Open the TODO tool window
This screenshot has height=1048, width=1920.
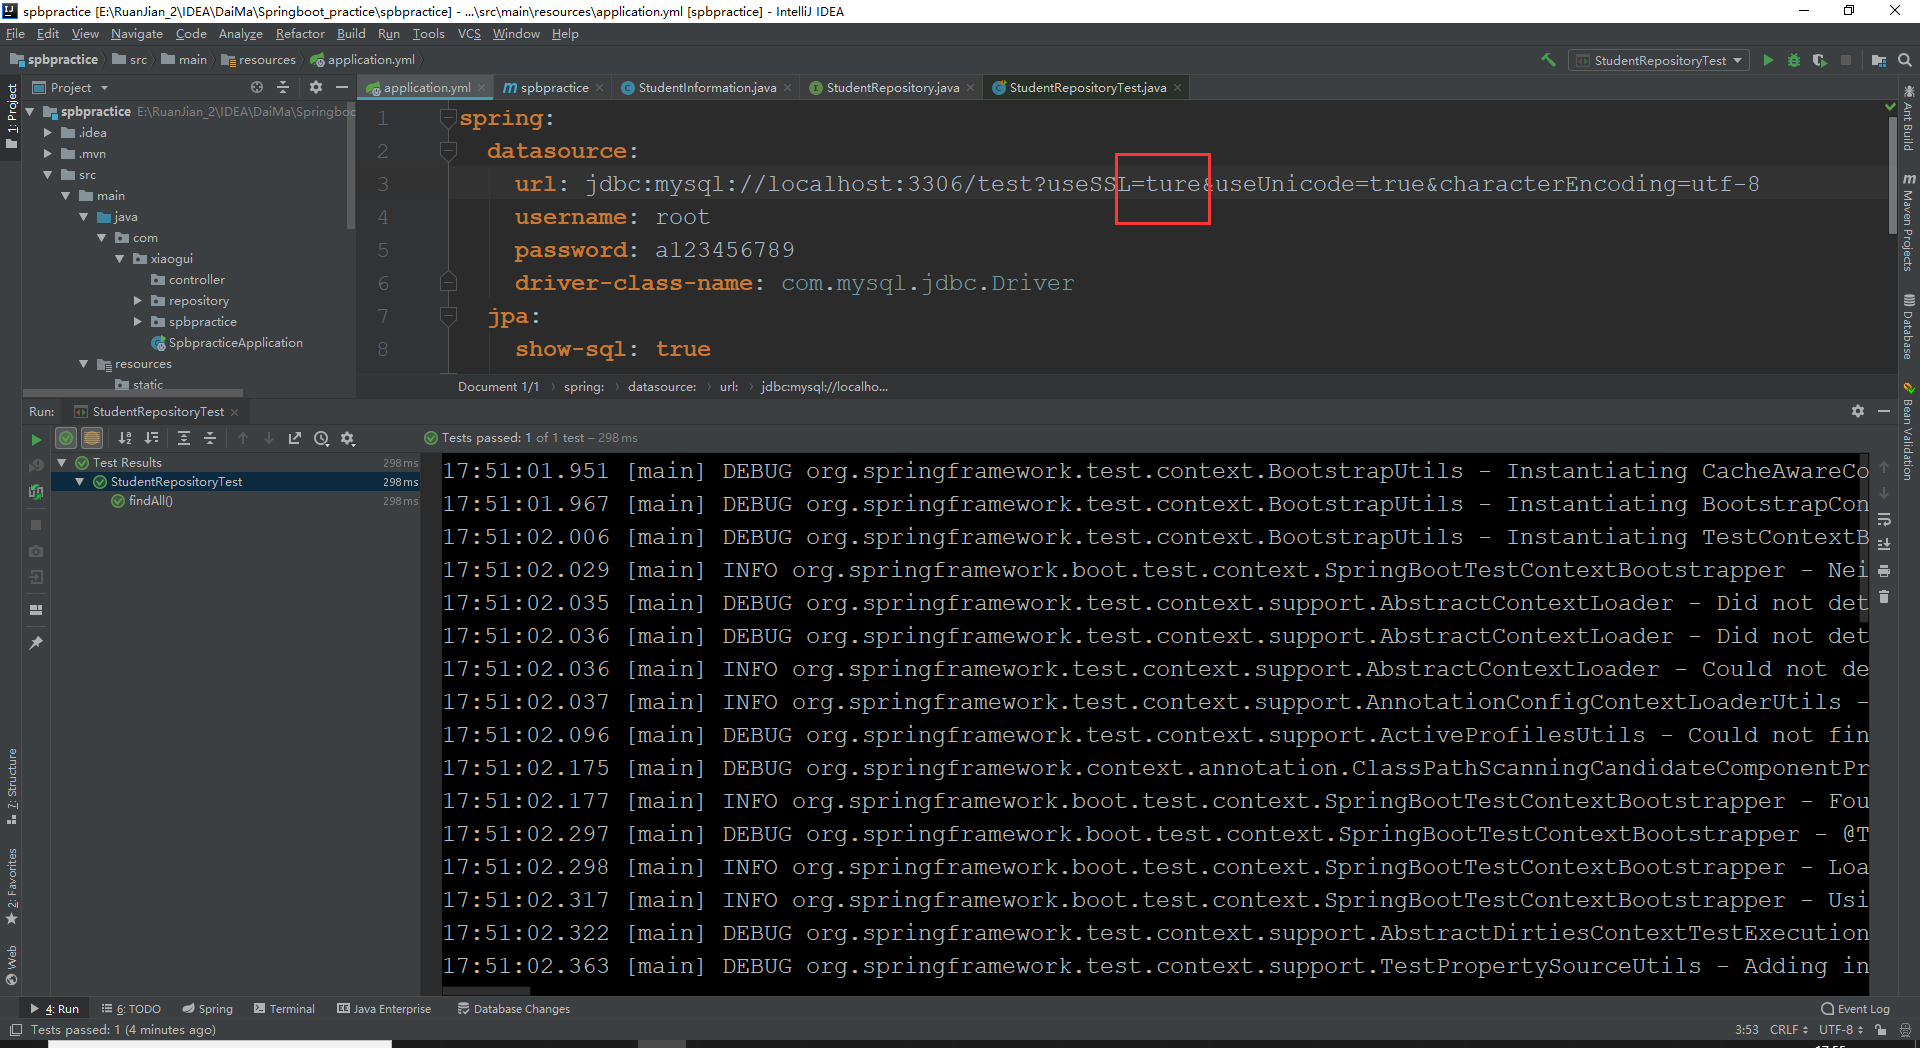click(131, 1009)
